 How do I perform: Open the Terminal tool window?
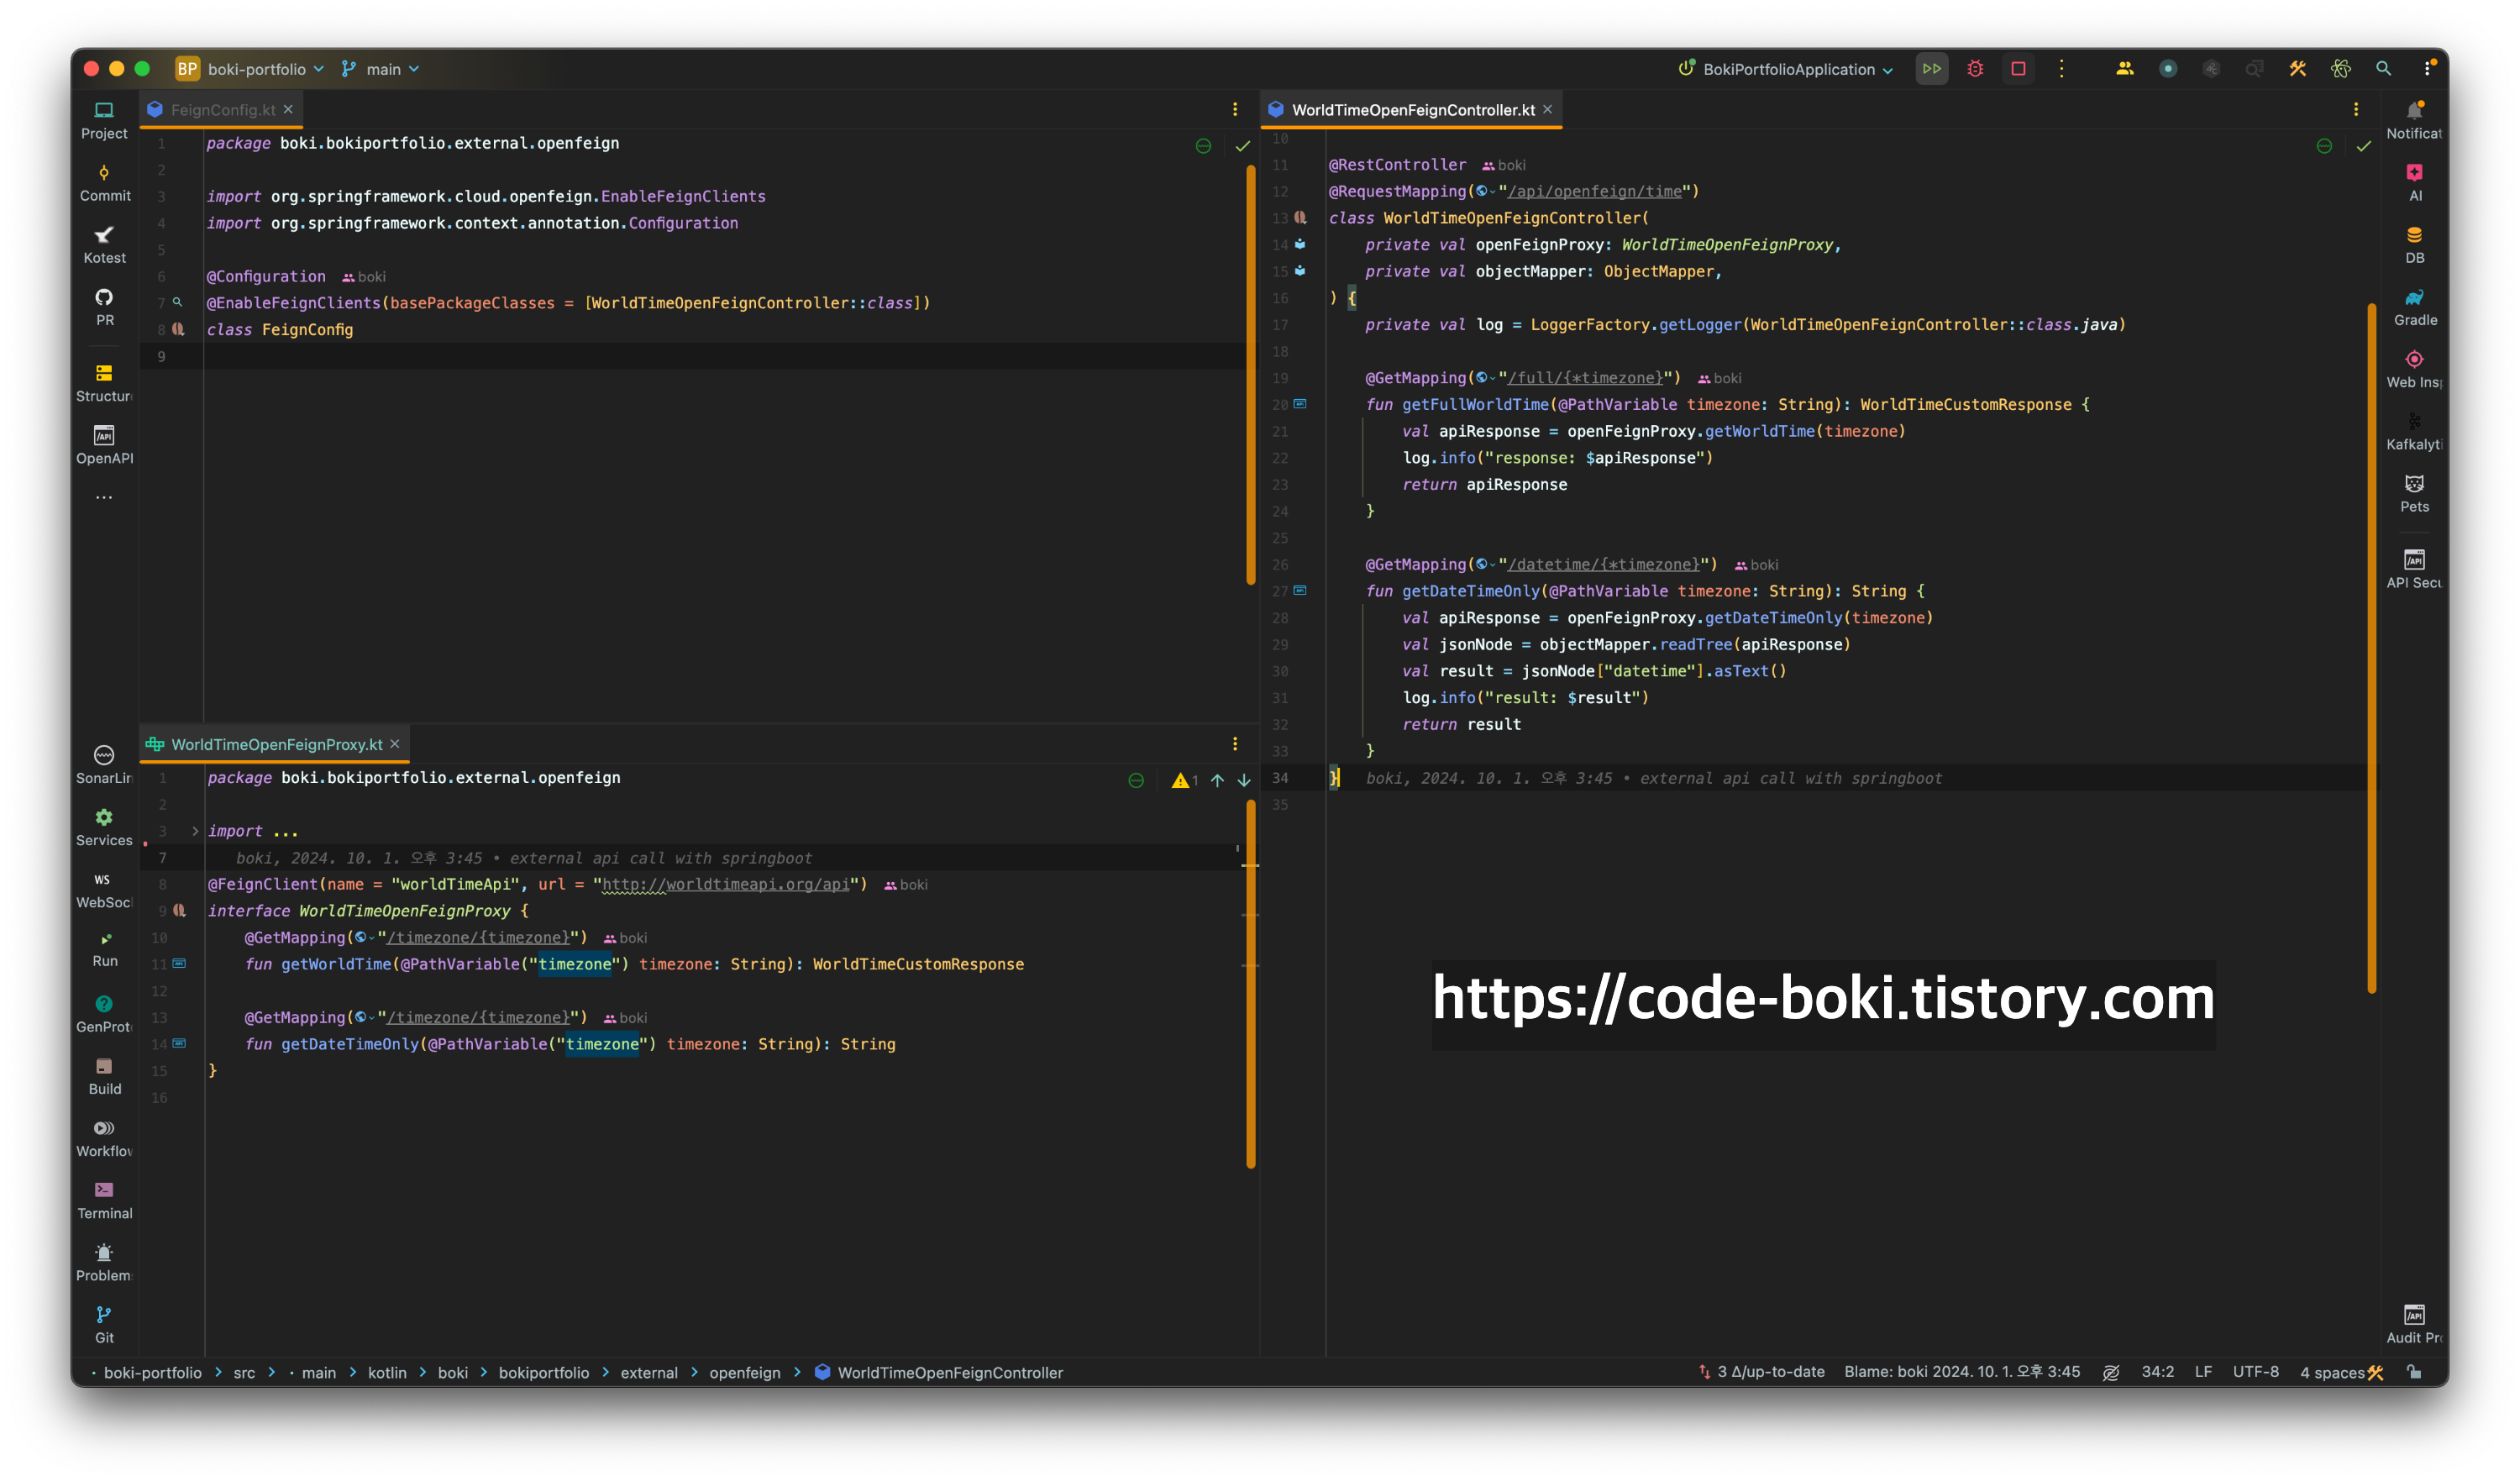click(x=104, y=1199)
